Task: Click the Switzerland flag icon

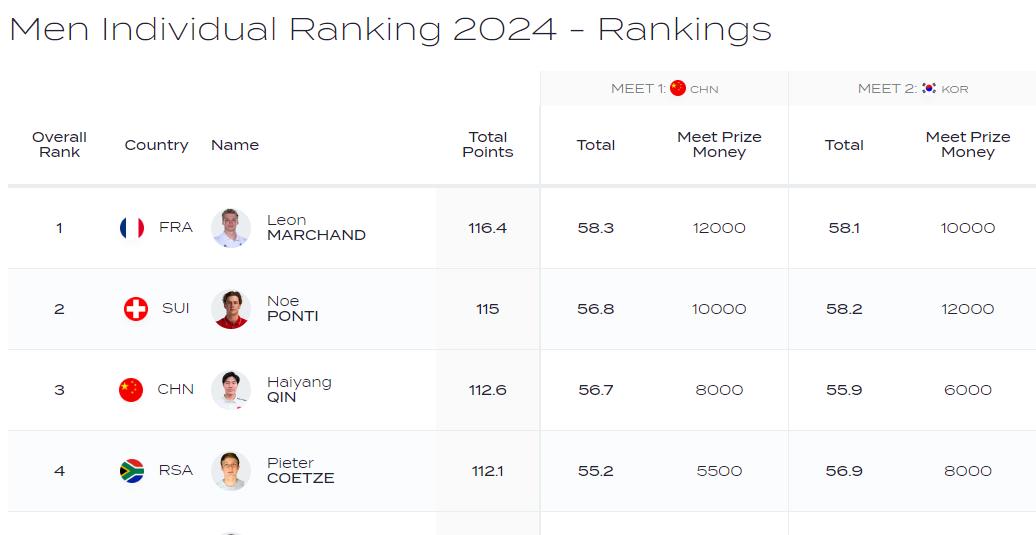Action: click(x=136, y=308)
